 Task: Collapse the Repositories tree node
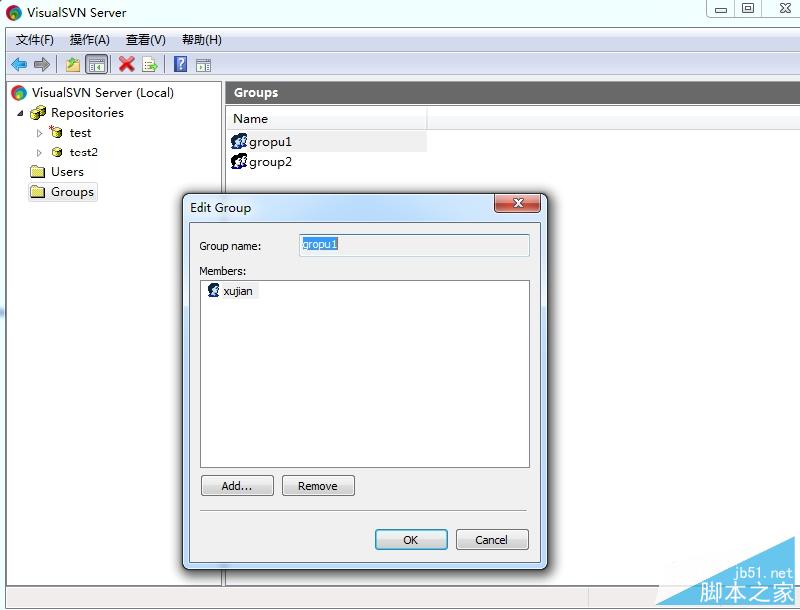click(x=20, y=113)
